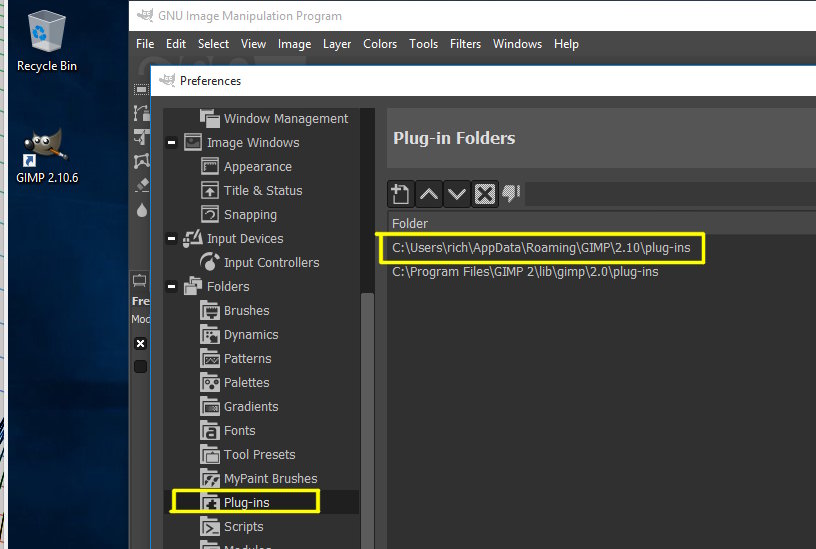Collapse the Folders tree group

171,286
